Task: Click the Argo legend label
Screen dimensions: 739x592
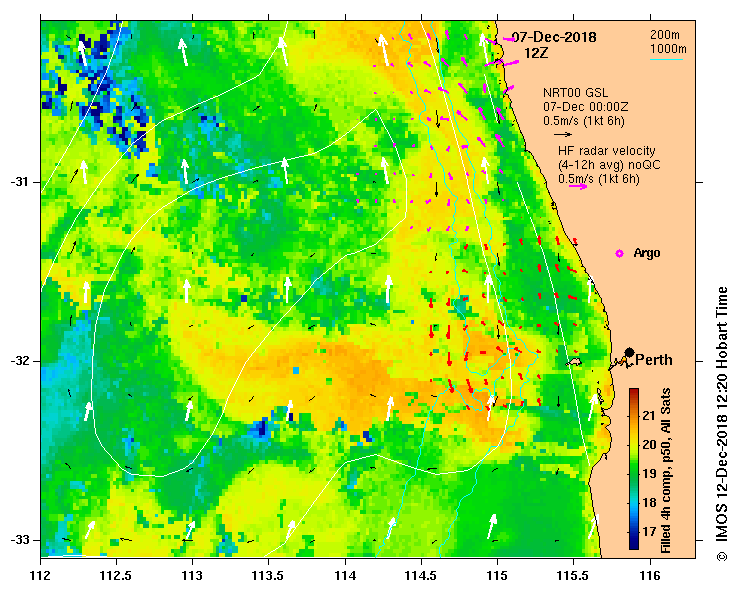Action: [x=647, y=253]
